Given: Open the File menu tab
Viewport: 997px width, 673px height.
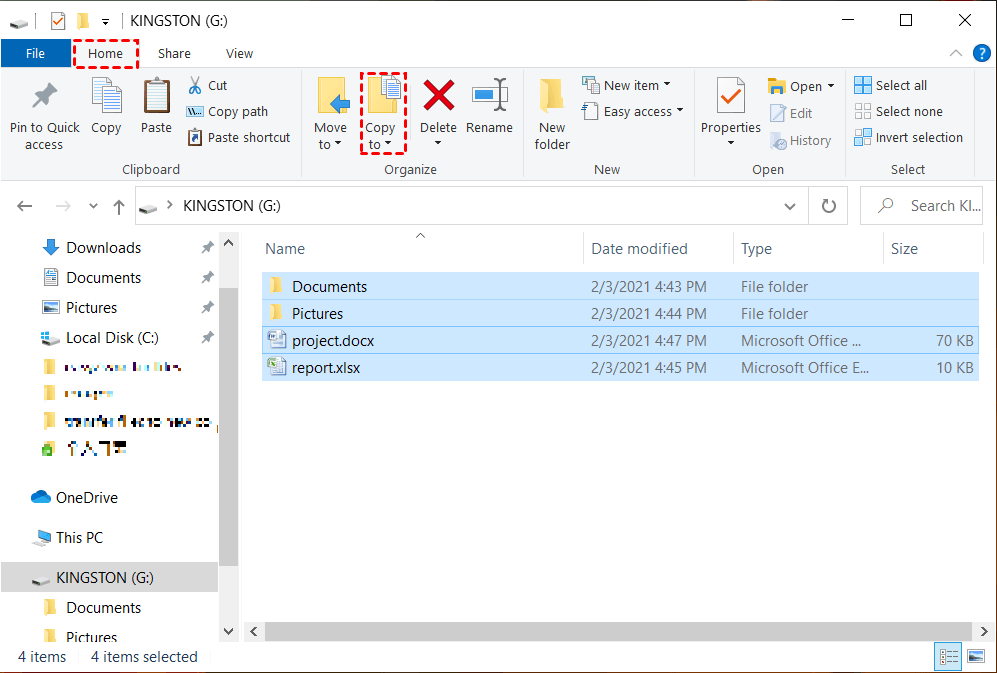Looking at the screenshot, I should pos(35,54).
